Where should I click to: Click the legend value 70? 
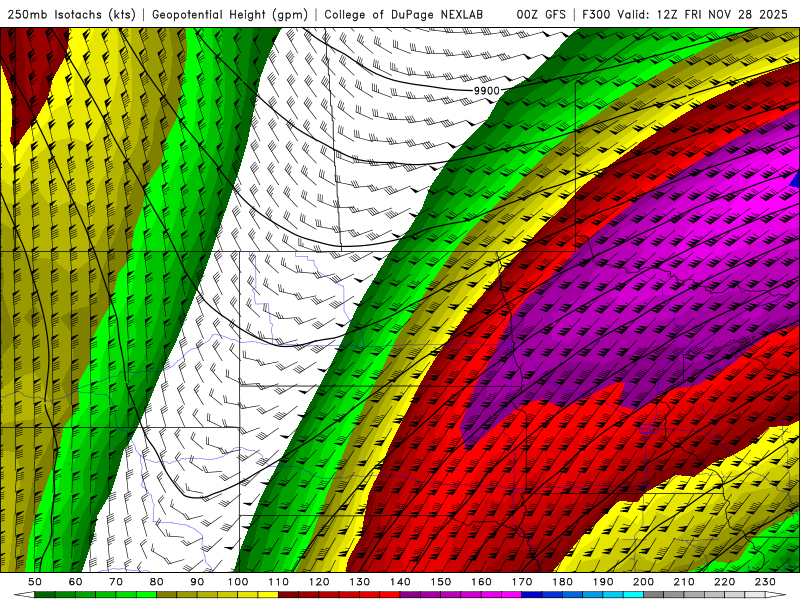[x=116, y=582]
